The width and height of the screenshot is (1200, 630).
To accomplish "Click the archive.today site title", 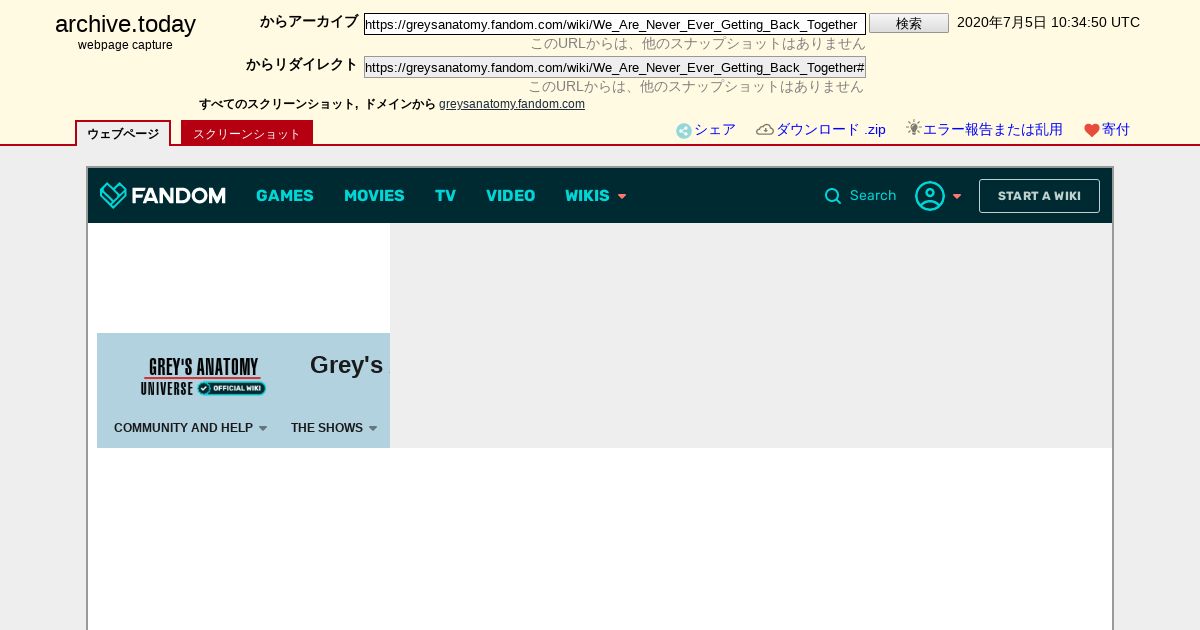I will (125, 24).
